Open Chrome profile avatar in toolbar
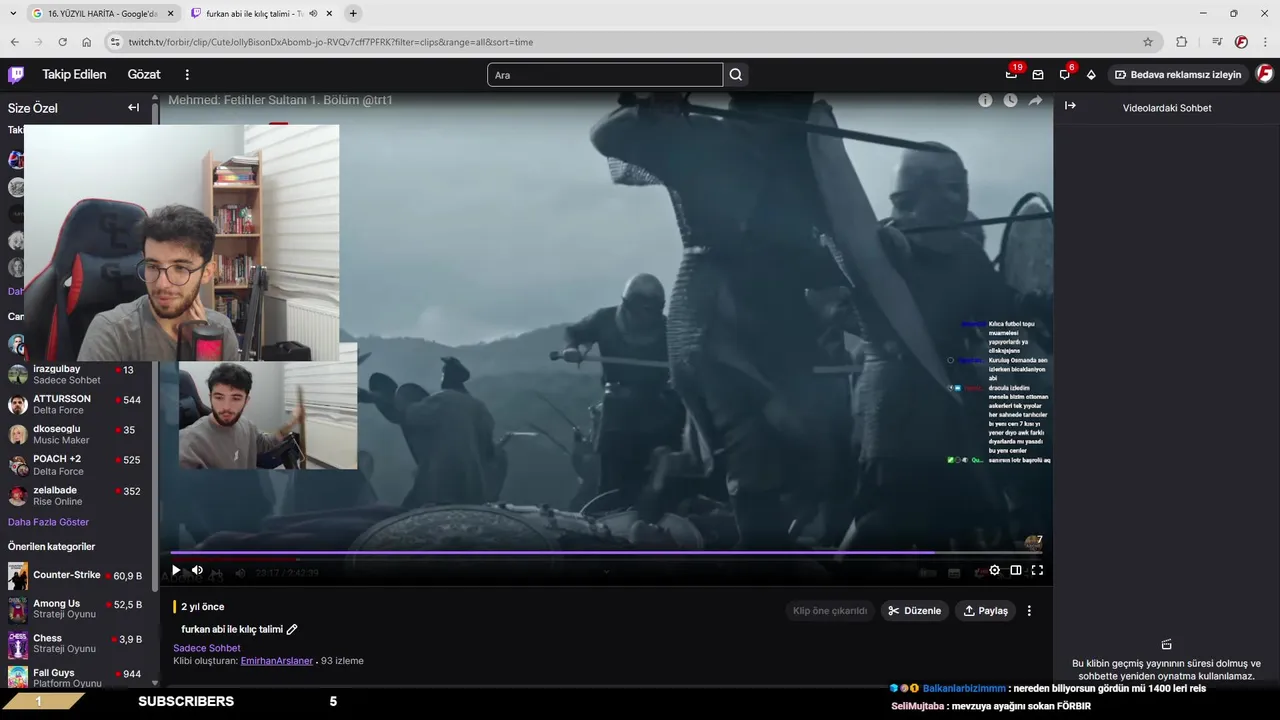The height and width of the screenshot is (720, 1280). (1241, 42)
